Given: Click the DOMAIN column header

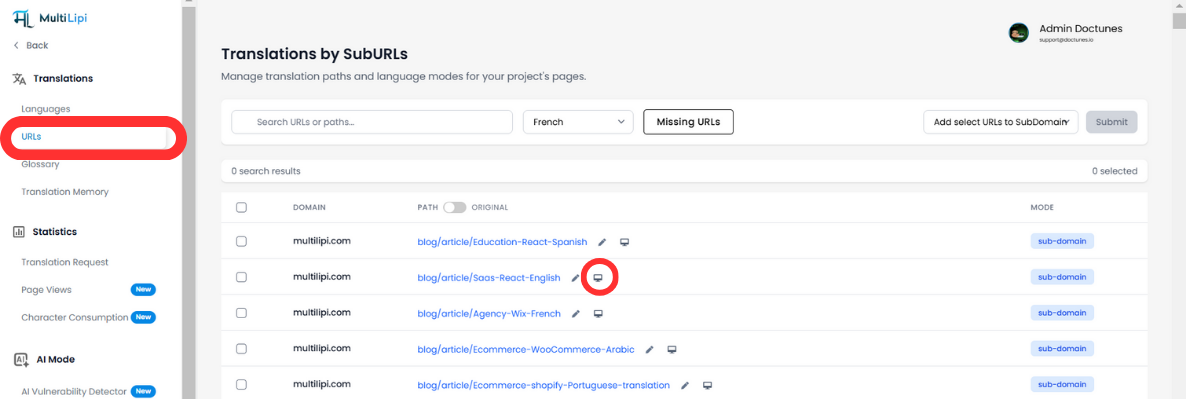Looking at the screenshot, I should (x=309, y=207).
